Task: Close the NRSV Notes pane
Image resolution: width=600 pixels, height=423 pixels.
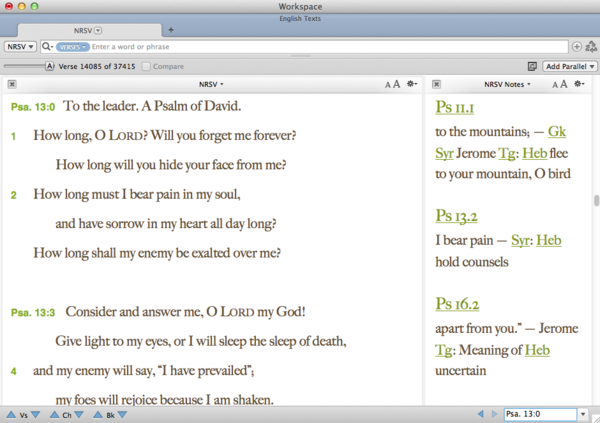Action: [436, 84]
